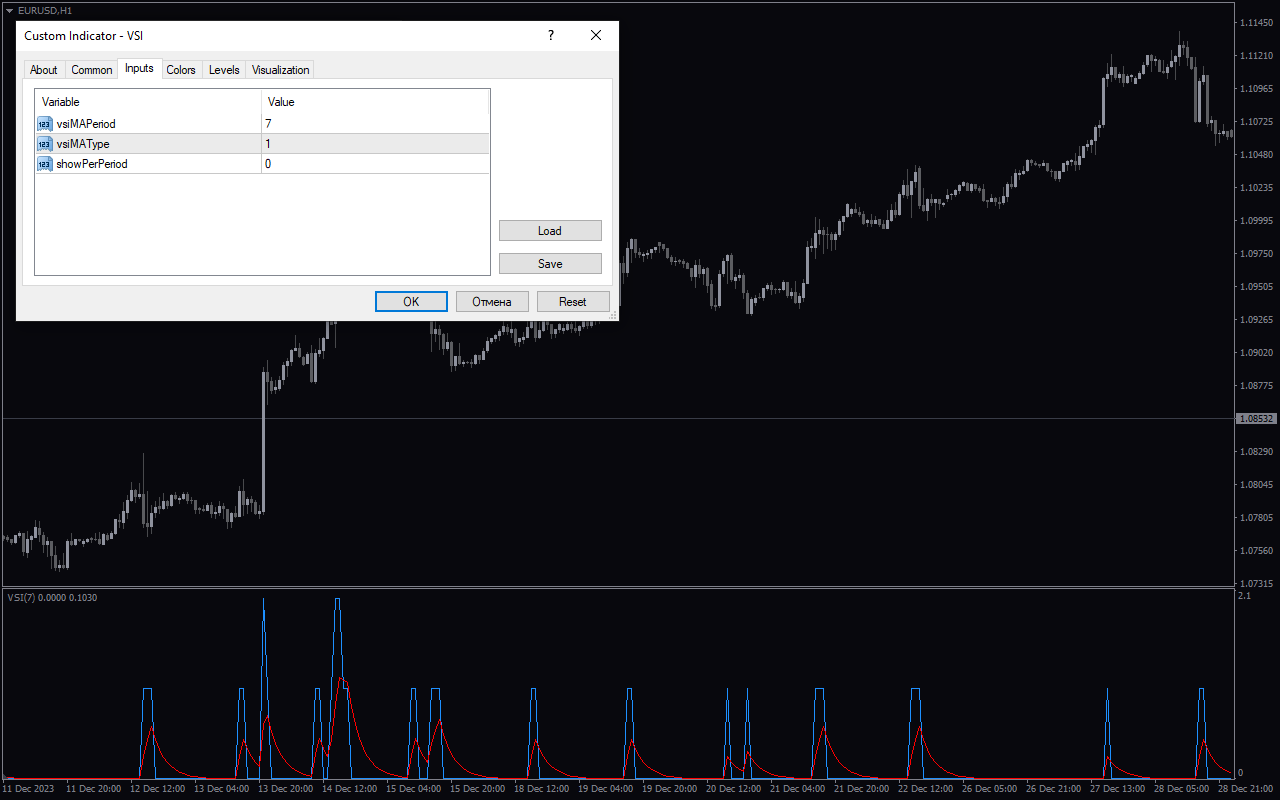
Task: Click the 28 Dec 21:00 time label
Action: [x=1245, y=789]
